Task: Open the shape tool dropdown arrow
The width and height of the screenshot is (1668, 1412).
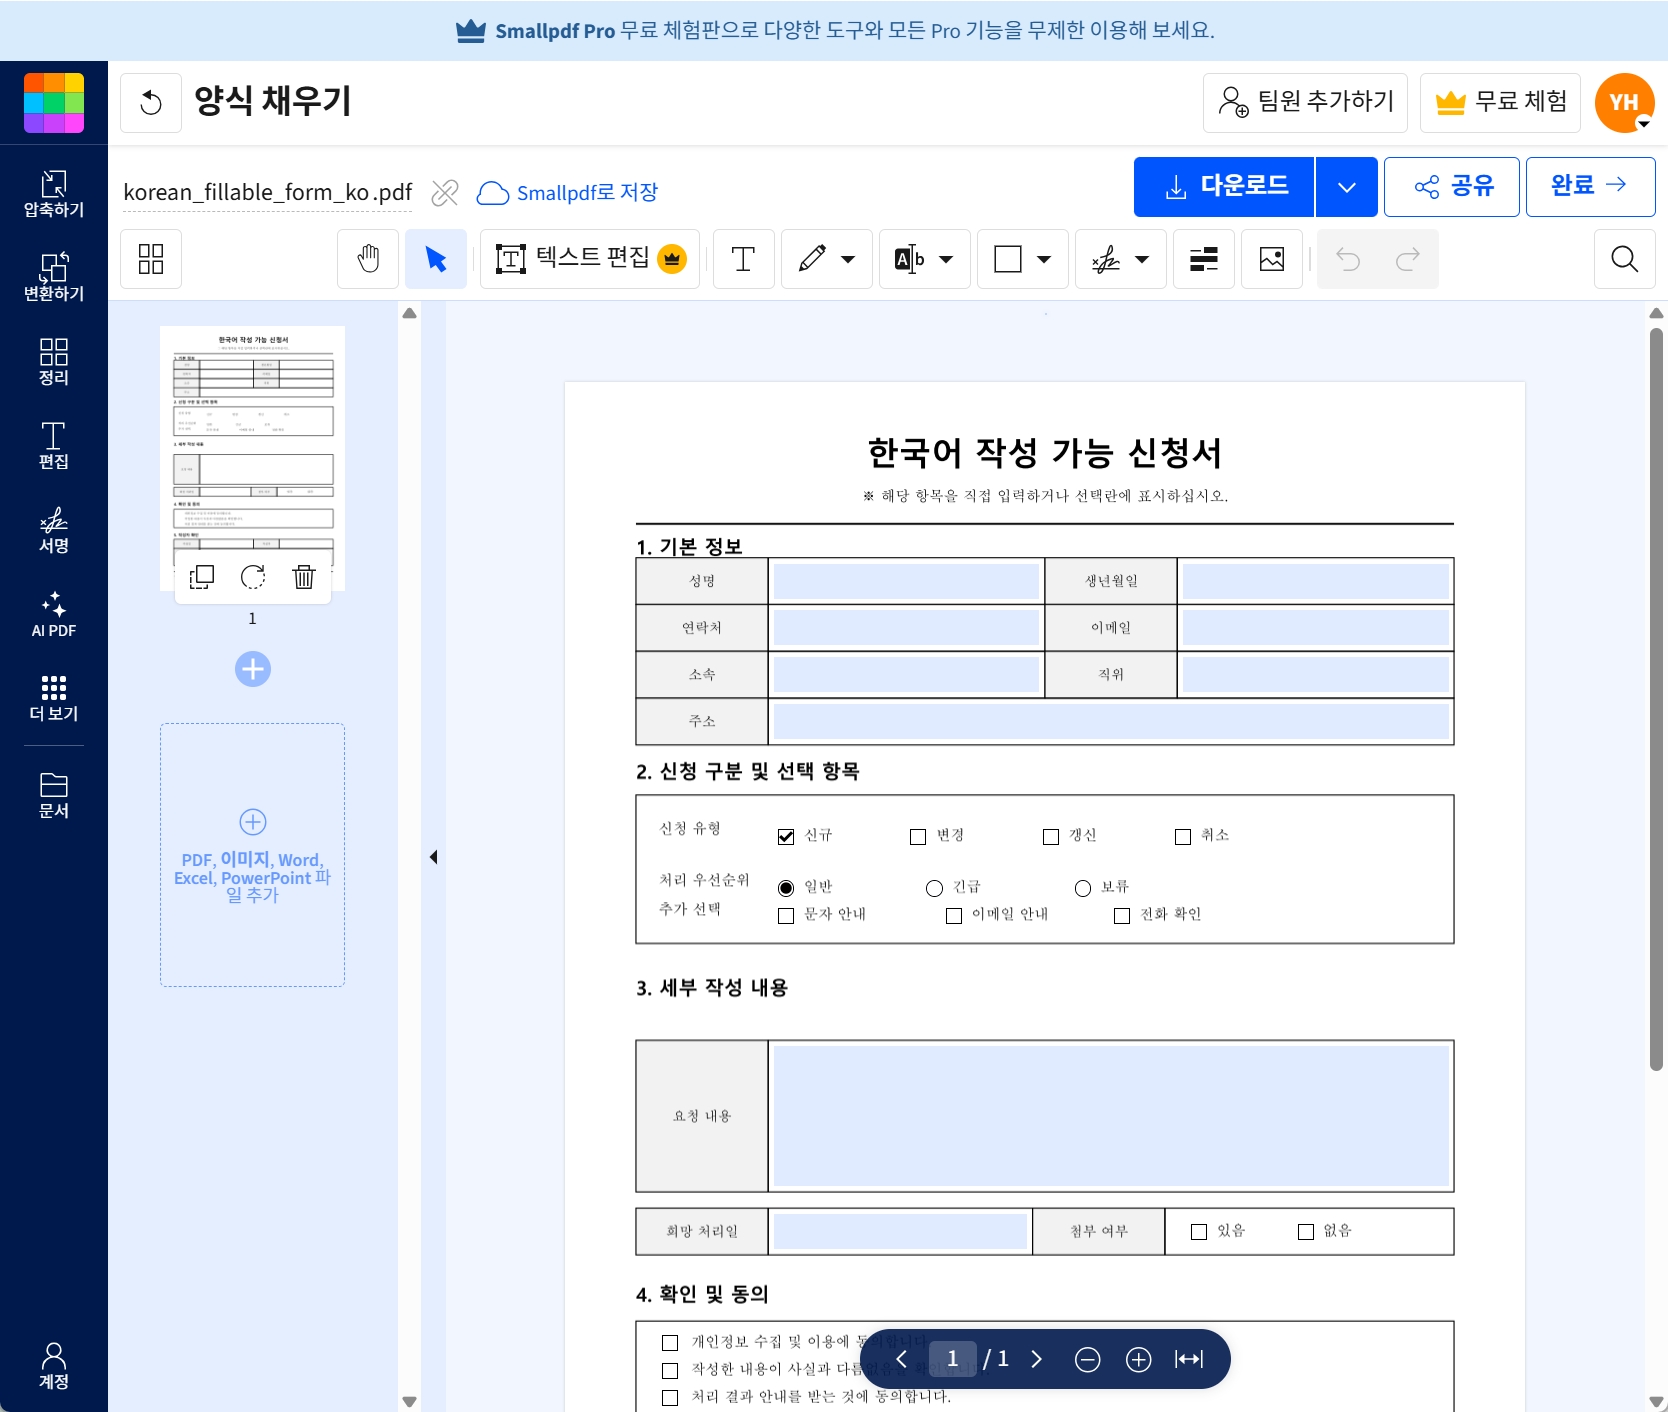Action: point(1044,259)
